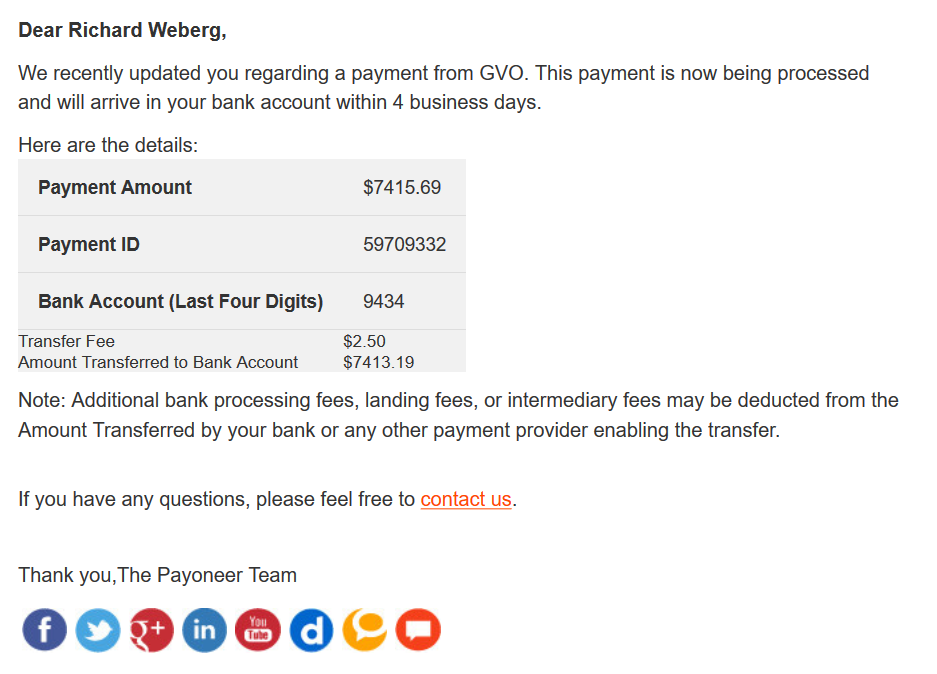Visit the LinkedIn icon link

(204, 630)
